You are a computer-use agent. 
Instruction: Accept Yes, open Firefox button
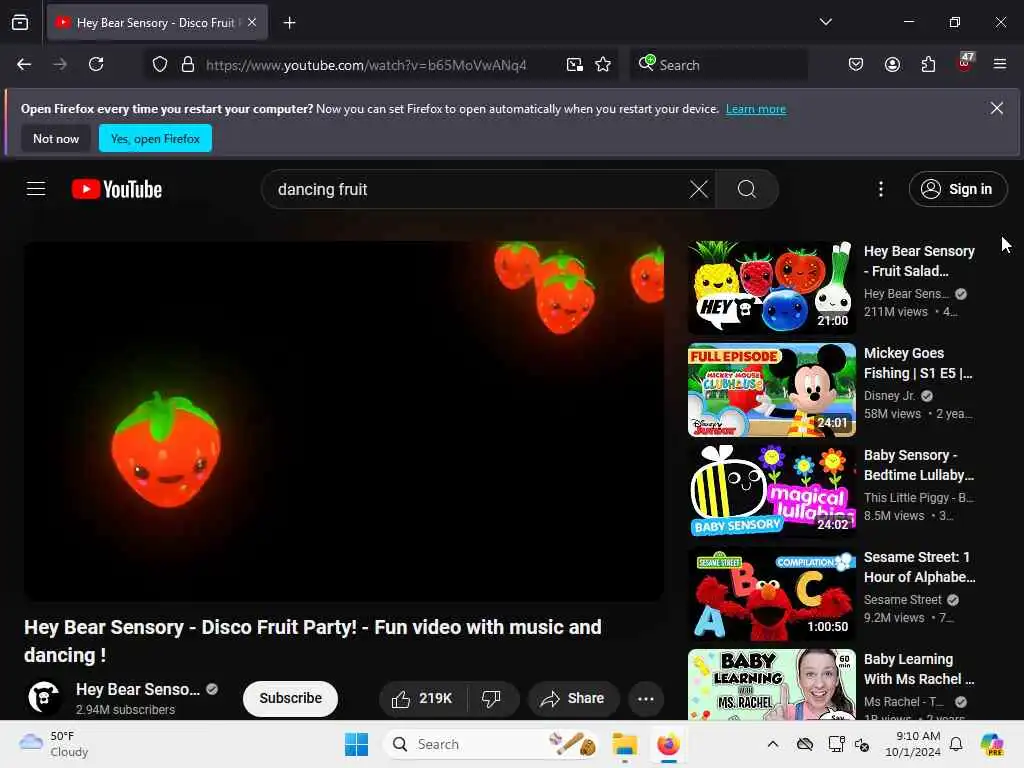pos(155,138)
